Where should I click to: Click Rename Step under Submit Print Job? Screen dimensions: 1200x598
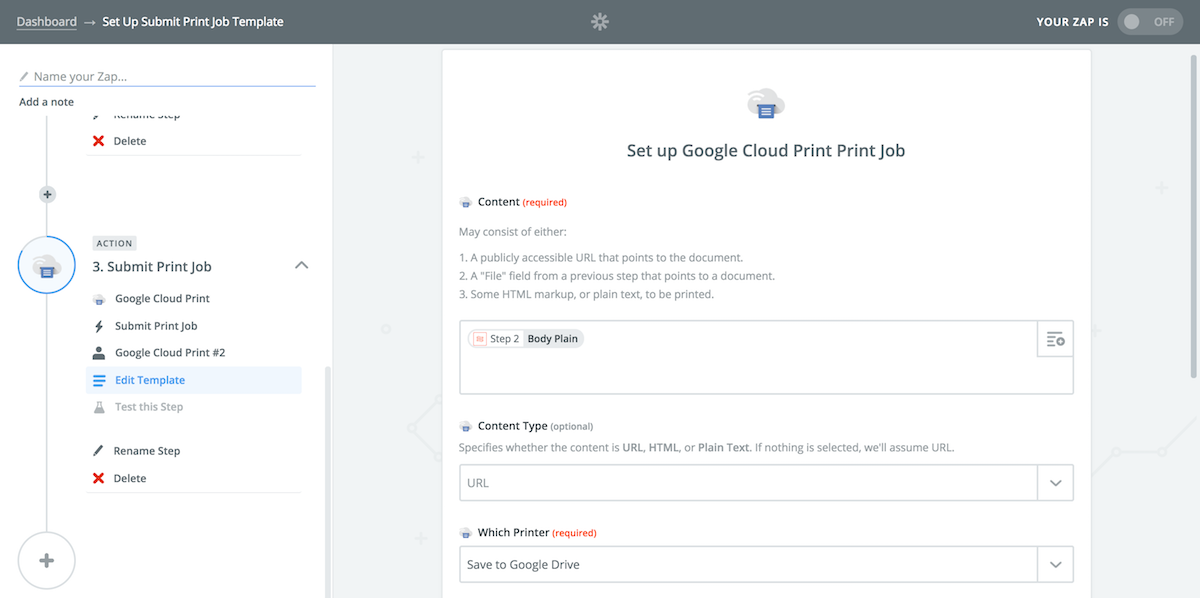(x=147, y=451)
